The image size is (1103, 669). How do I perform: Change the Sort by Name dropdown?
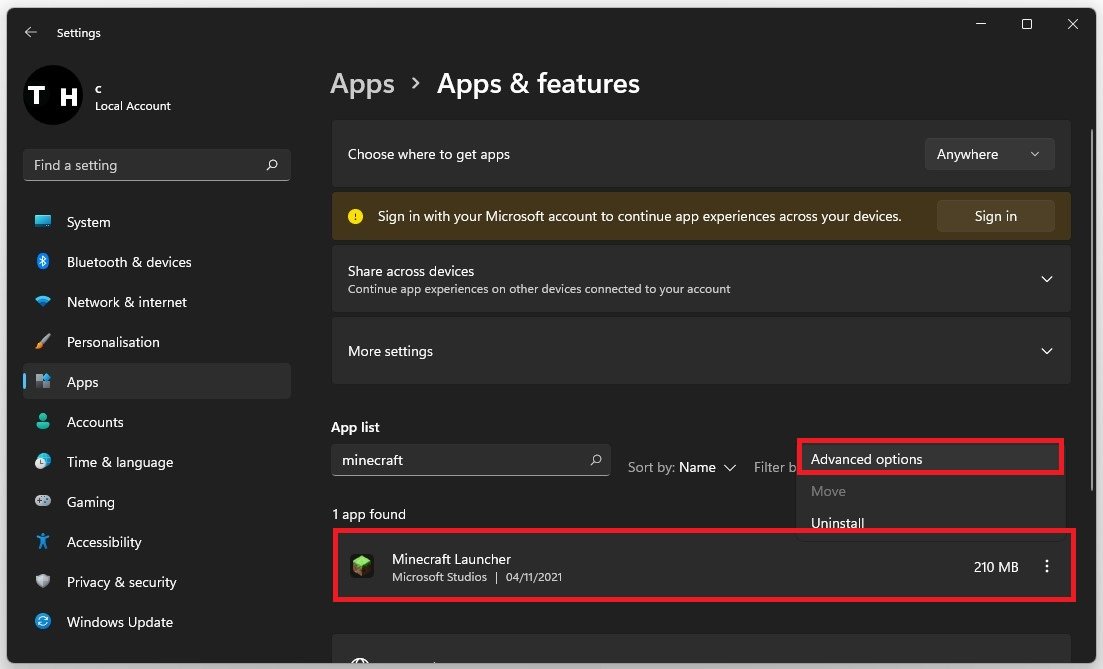tap(696, 467)
